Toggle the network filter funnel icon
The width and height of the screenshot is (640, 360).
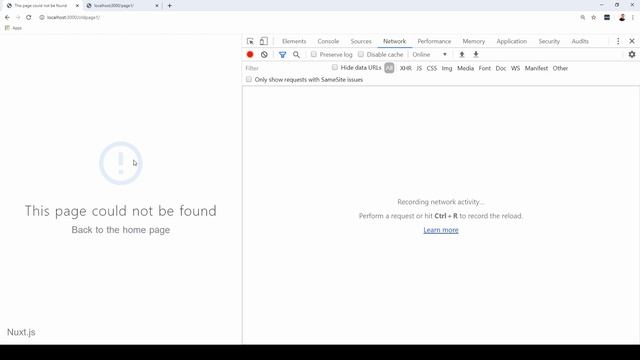click(282, 54)
